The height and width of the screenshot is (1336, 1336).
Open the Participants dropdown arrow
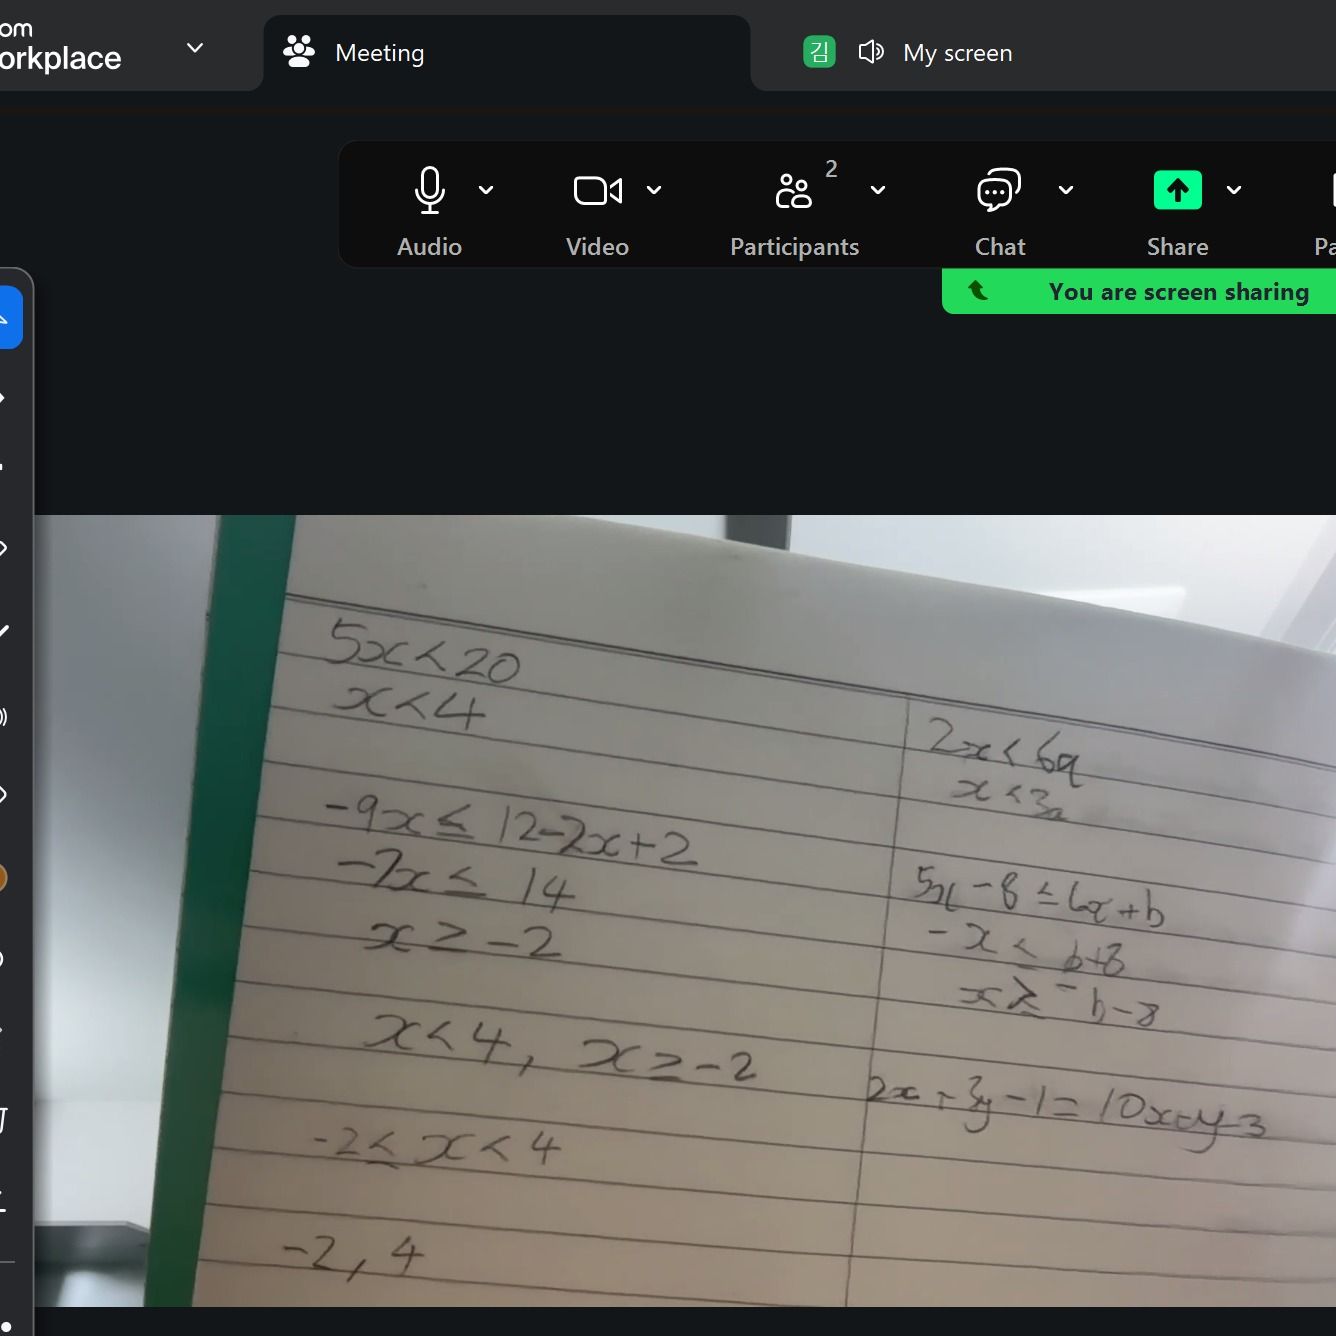(x=878, y=190)
